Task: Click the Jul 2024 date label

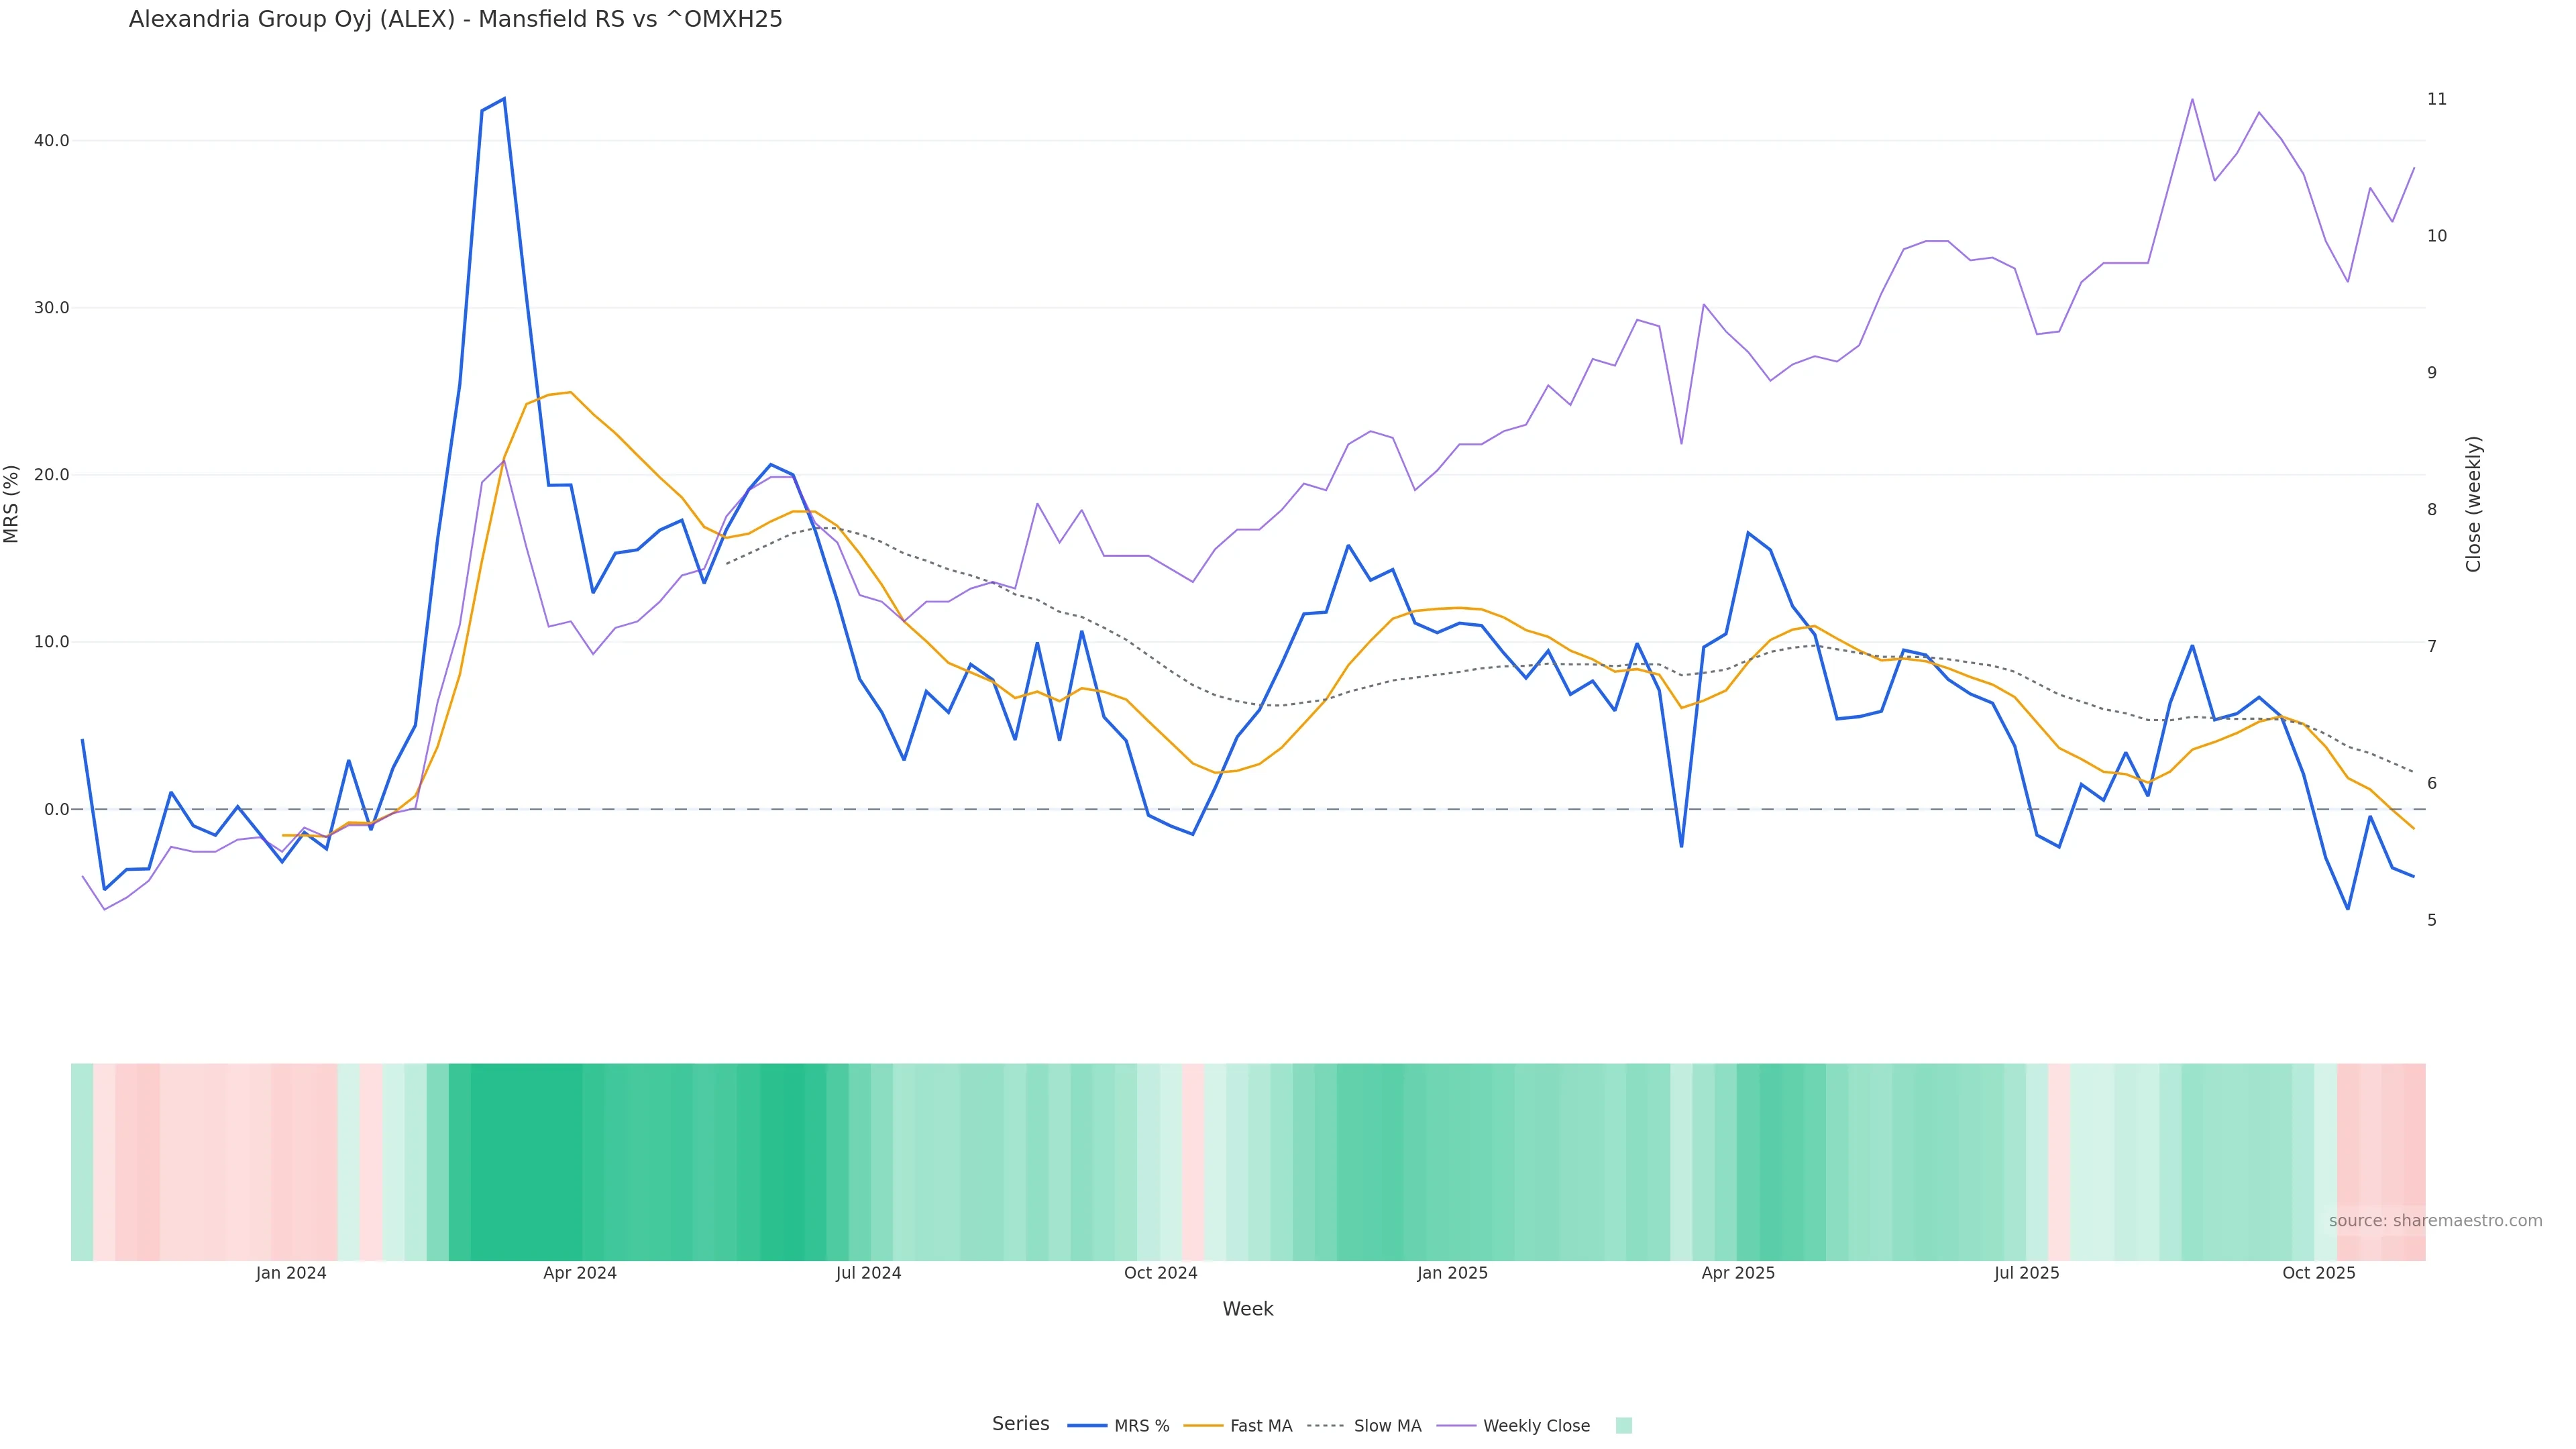Action: (x=868, y=1273)
